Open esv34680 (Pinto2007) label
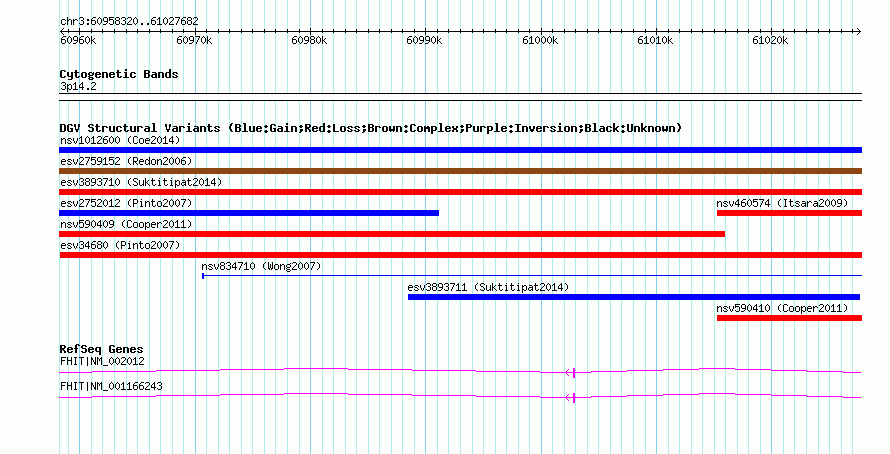 (x=120, y=245)
